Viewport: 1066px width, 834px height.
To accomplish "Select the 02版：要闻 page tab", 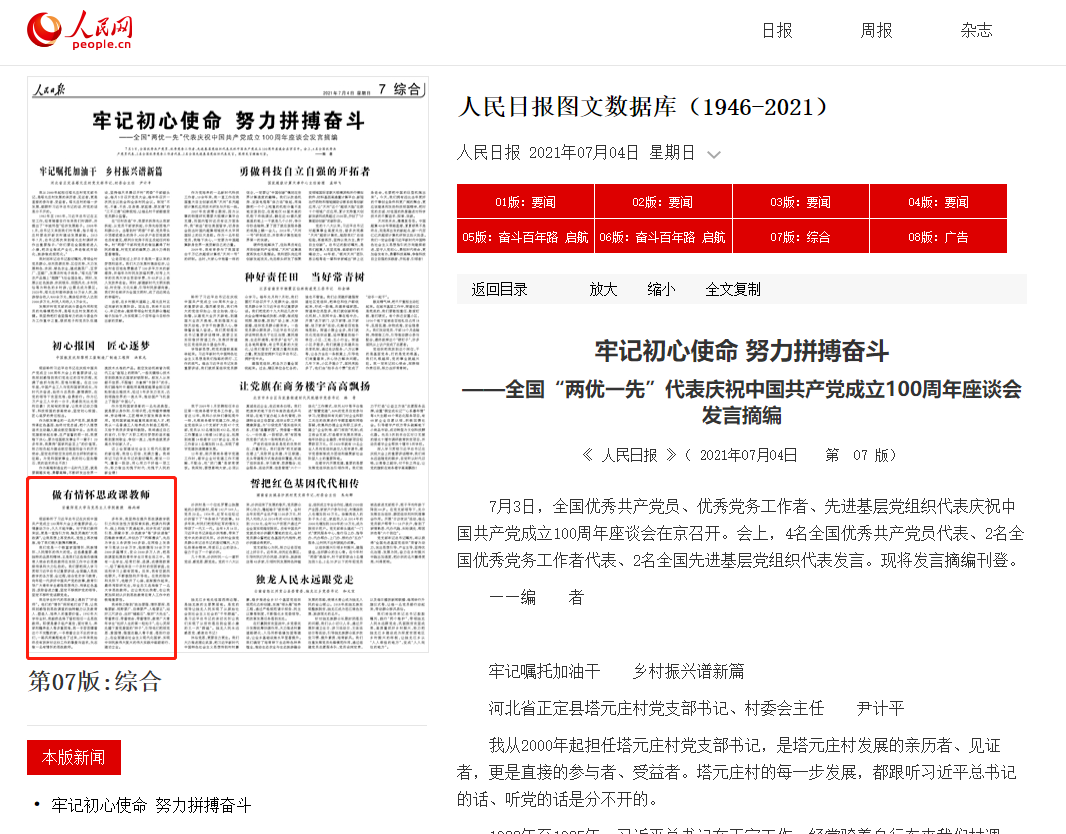I will [x=663, y=201].
